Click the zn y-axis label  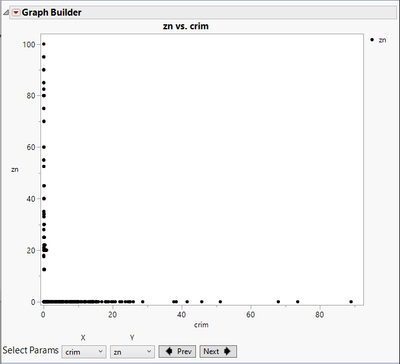[x=15, y=169]
